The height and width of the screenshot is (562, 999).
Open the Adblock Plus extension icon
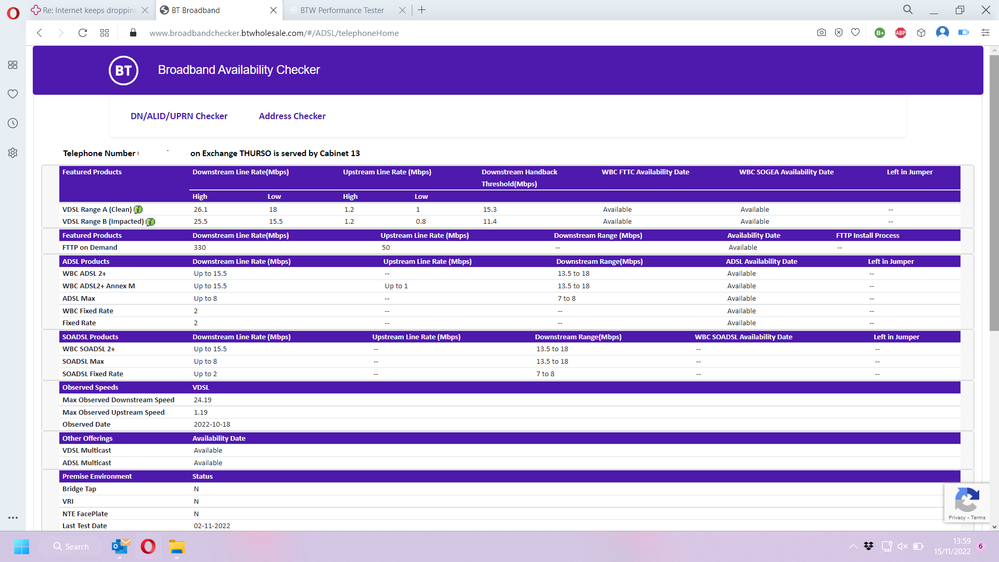point(900,32)
